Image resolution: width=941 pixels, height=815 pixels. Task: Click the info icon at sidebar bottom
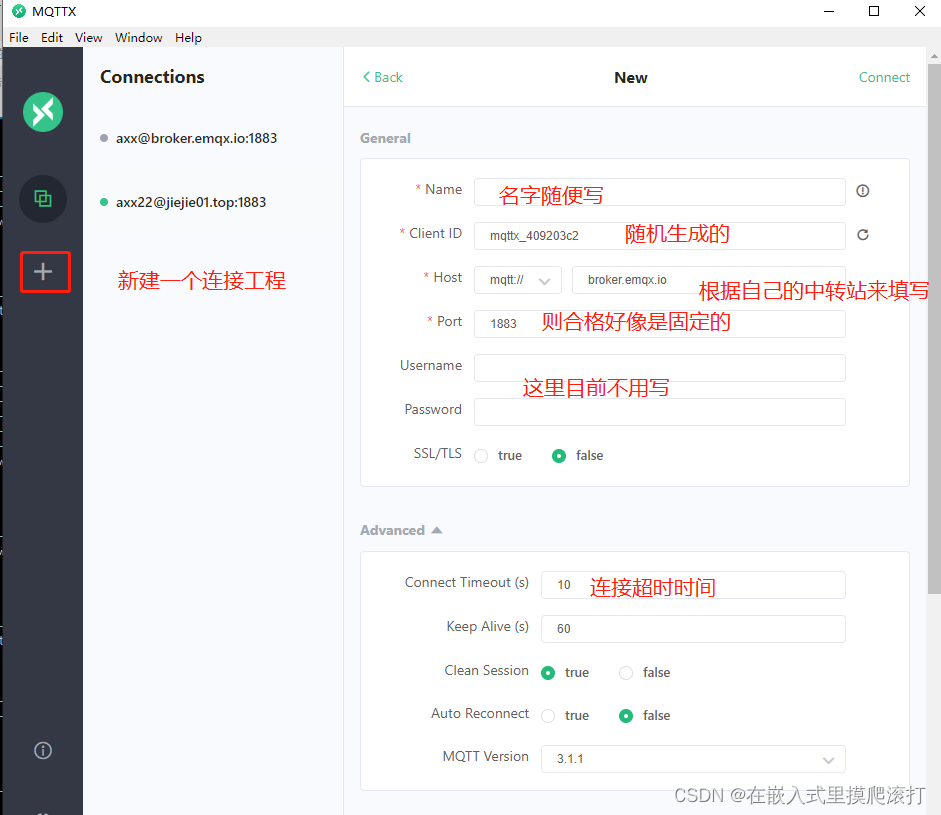click(x=42, y=750)
